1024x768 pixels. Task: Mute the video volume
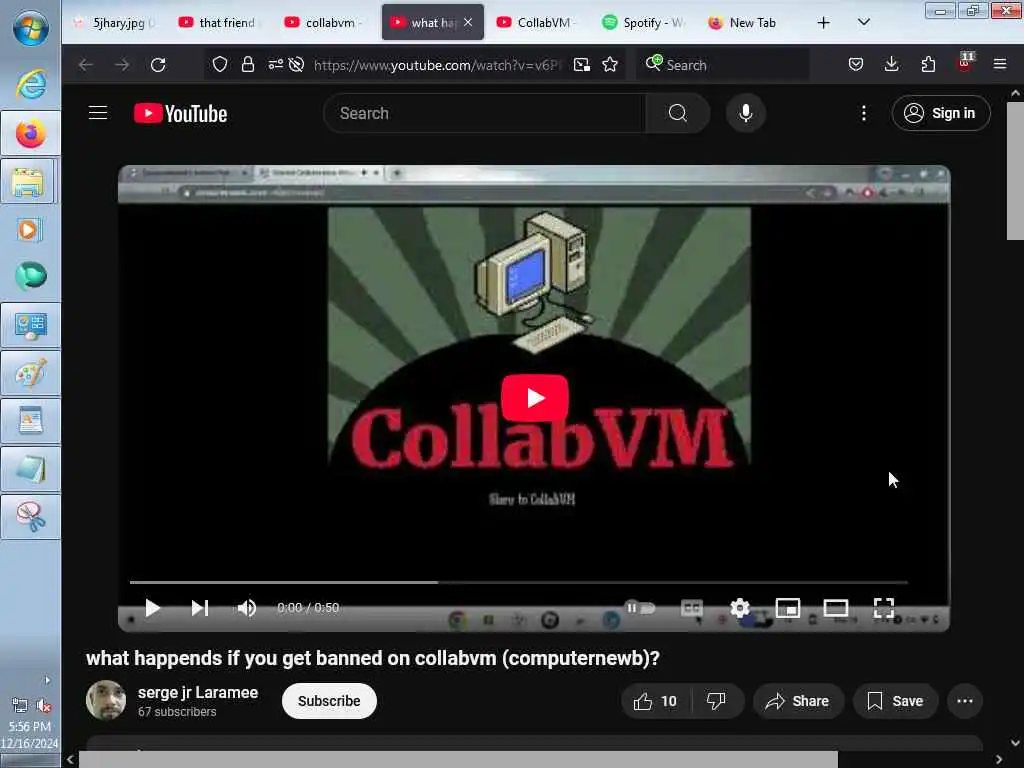click(x=246, y=608)
